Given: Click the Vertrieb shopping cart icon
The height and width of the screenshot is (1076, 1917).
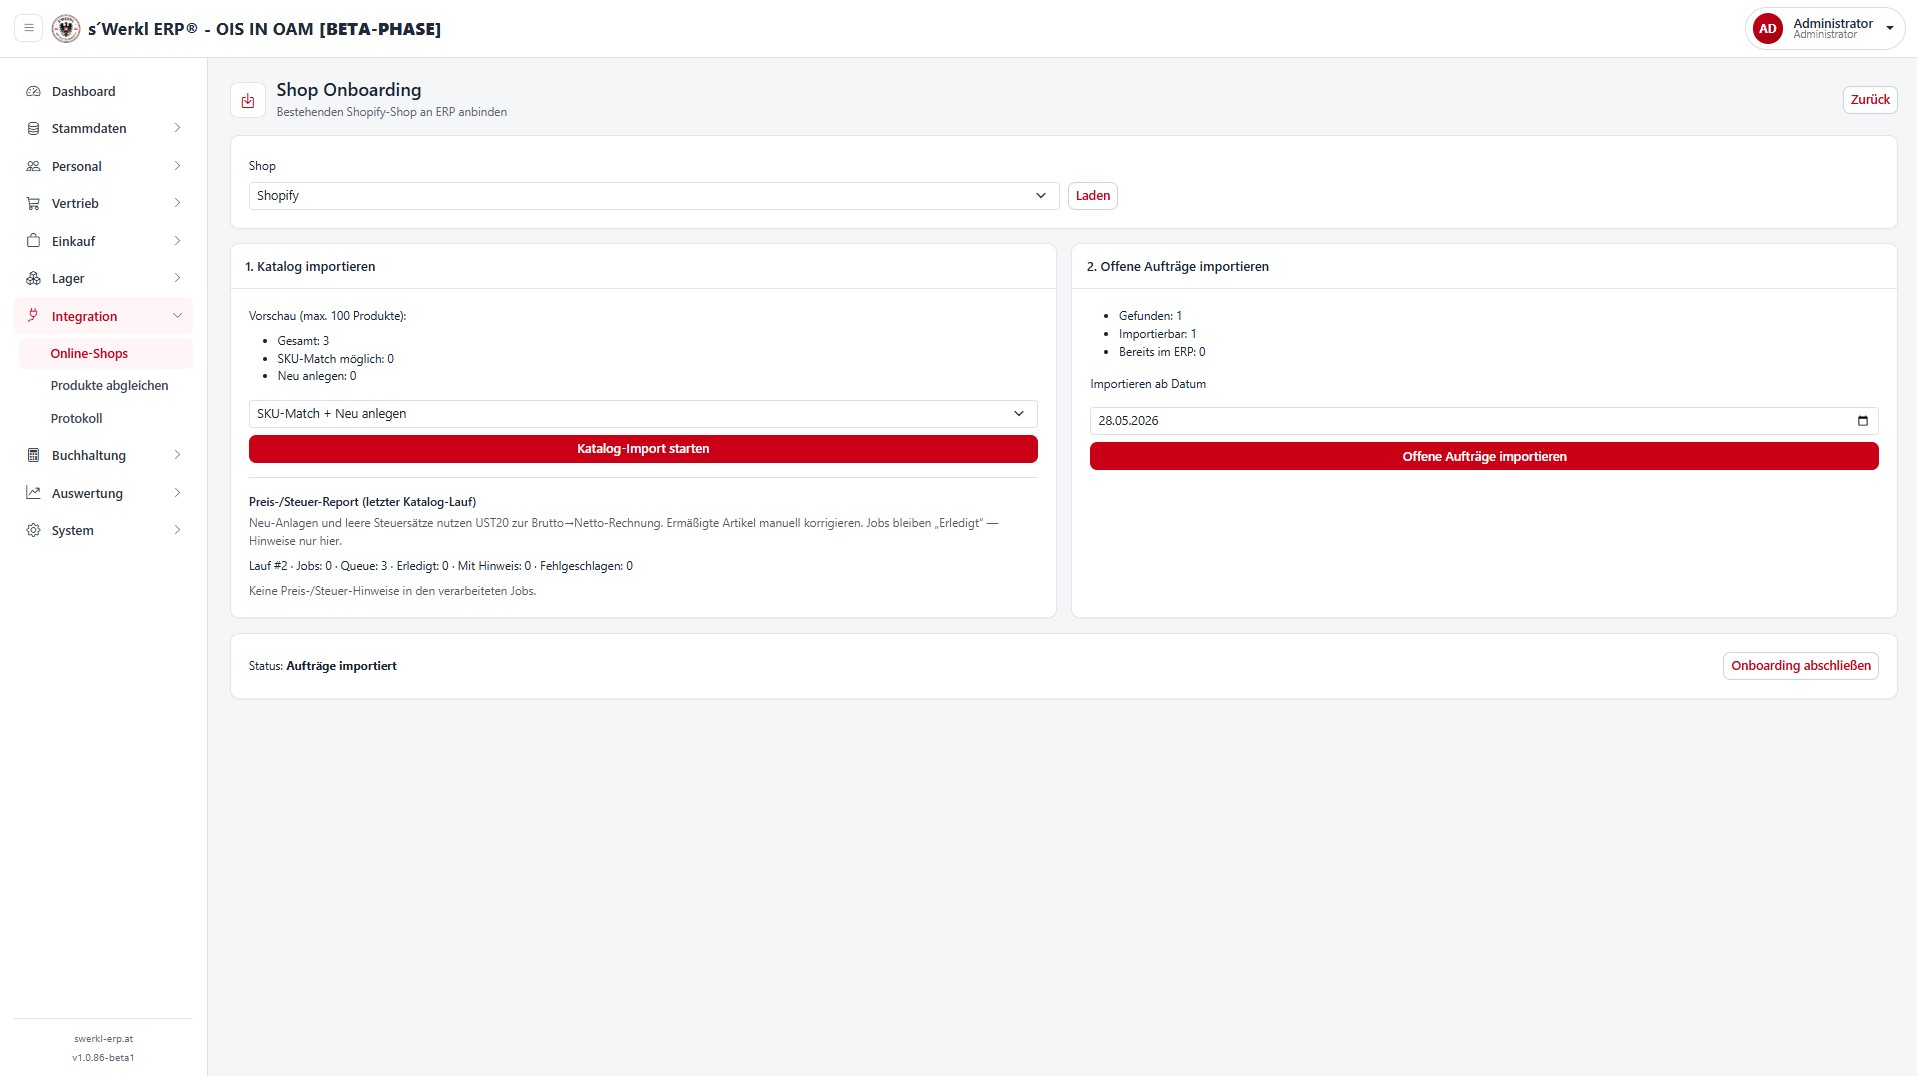Looking at the screenshot, I should tap(33, 203).
